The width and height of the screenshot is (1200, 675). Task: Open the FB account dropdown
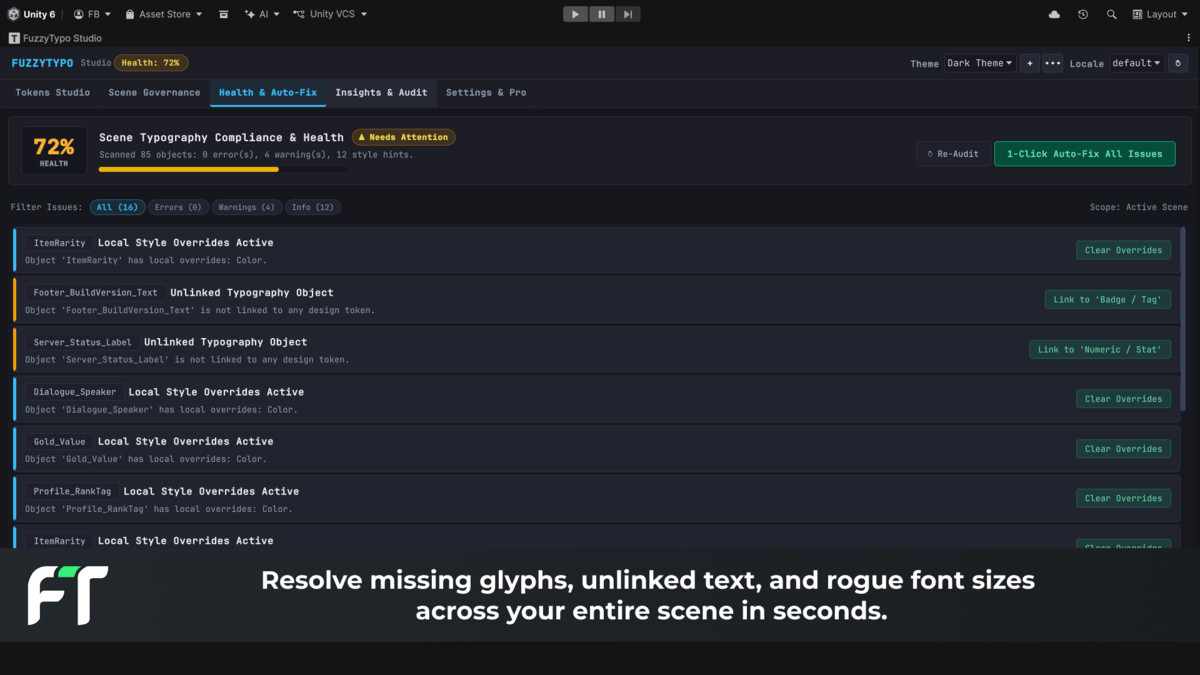click(x=92, y=14)
